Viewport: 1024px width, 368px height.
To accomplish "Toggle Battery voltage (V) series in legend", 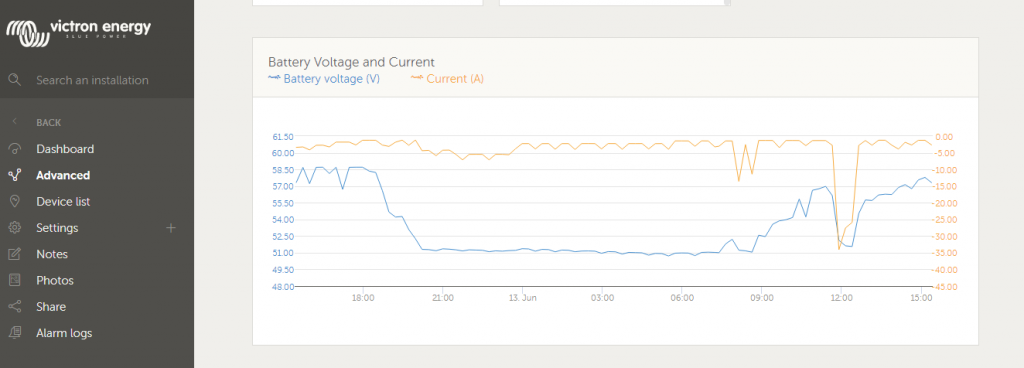I will coord(324,79).
